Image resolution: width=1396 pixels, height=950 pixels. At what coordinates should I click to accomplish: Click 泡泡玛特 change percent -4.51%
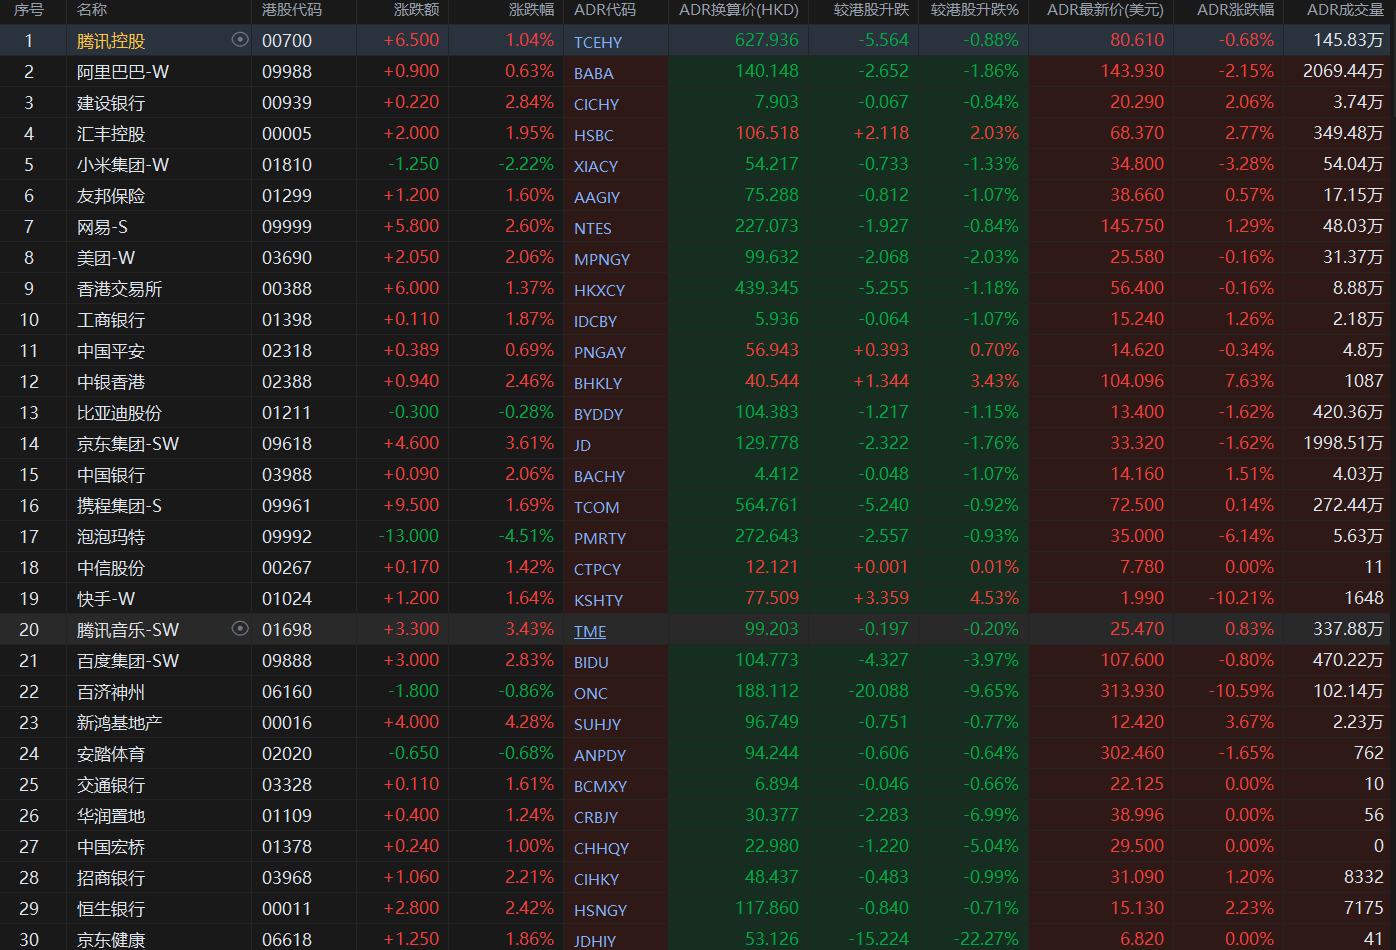pyautogui.click(x=526, y=535)
